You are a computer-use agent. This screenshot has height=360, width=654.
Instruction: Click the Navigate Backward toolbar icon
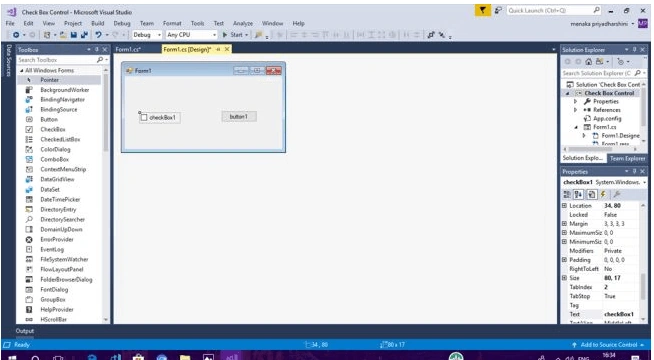click(16, 35)
